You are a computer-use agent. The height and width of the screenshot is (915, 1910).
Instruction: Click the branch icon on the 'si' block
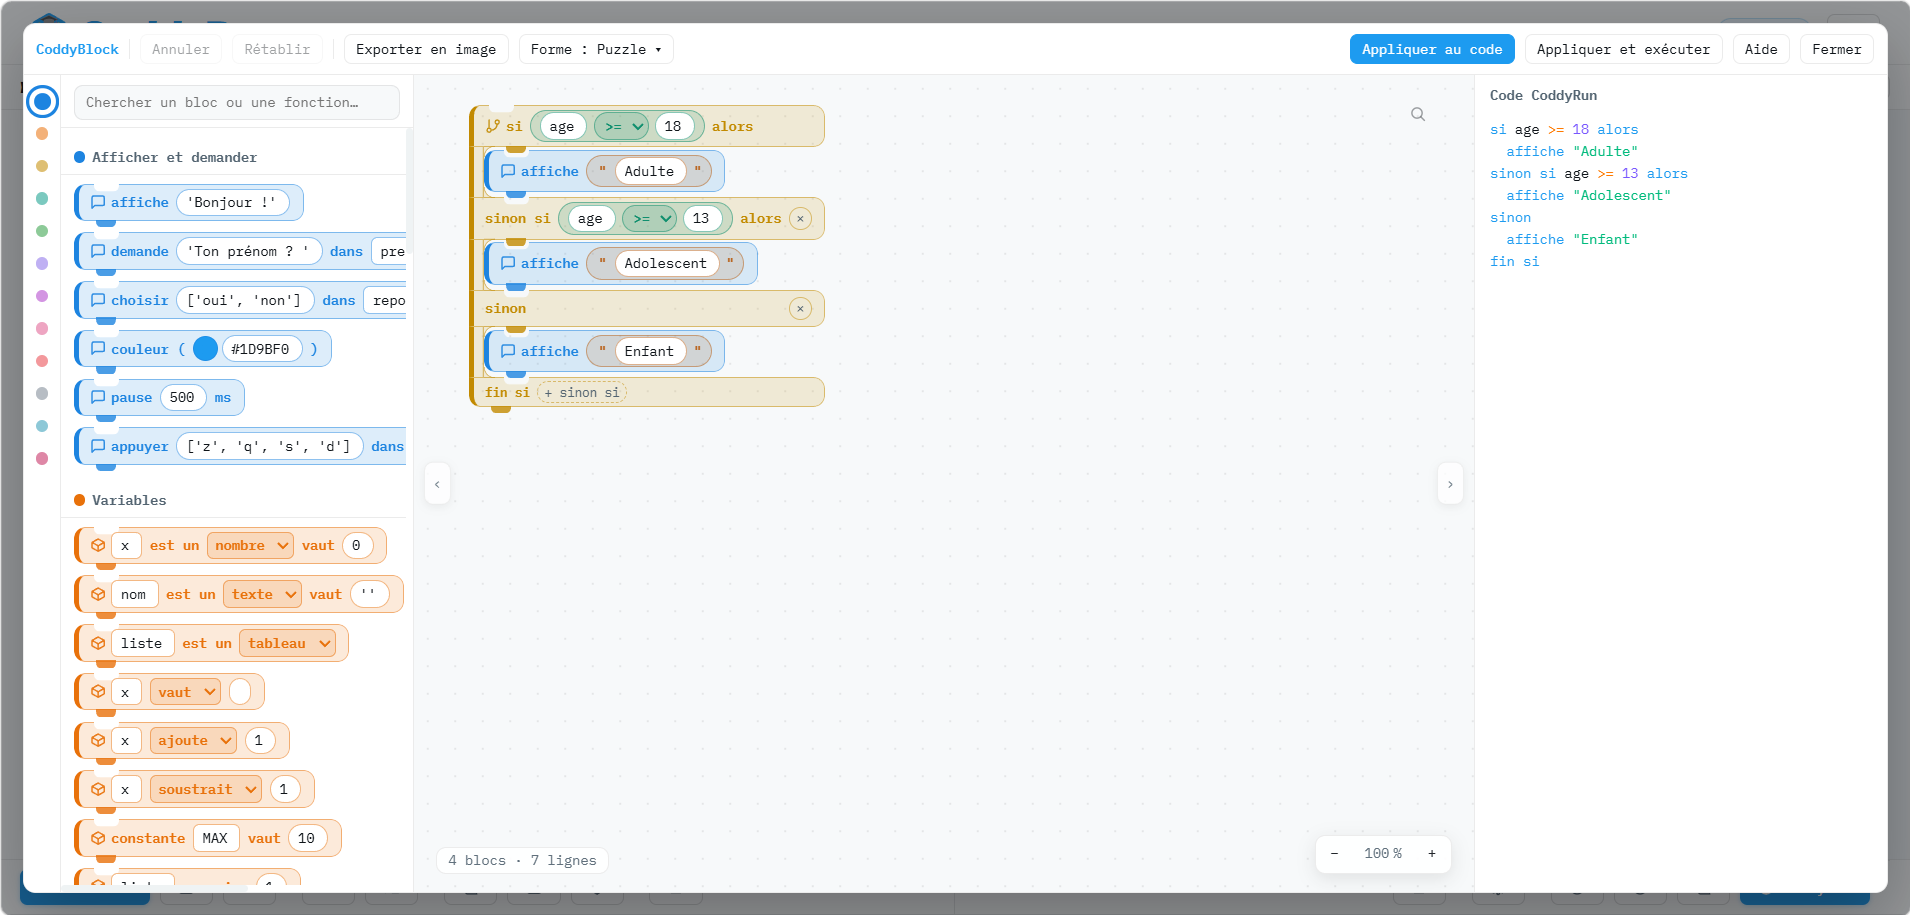coord(493,126)
